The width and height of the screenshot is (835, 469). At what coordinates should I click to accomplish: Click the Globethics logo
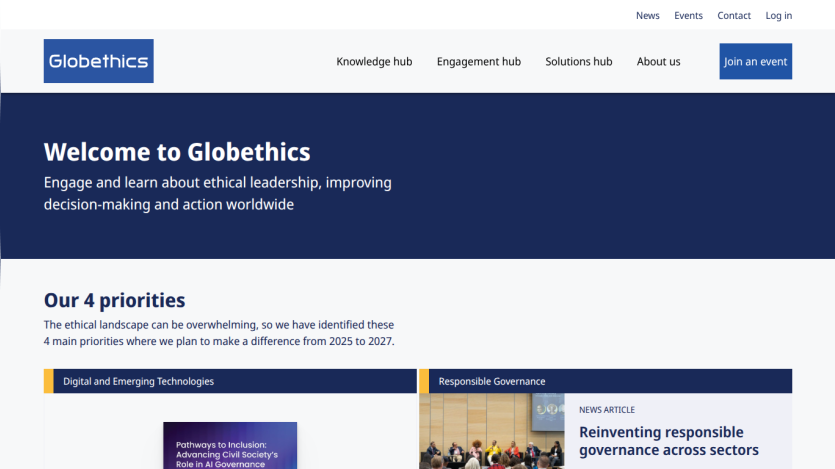coord(99,61)
